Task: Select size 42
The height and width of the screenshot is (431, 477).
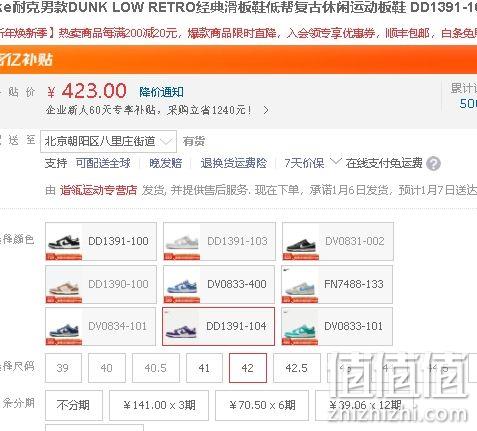Action: pos(248,368)
